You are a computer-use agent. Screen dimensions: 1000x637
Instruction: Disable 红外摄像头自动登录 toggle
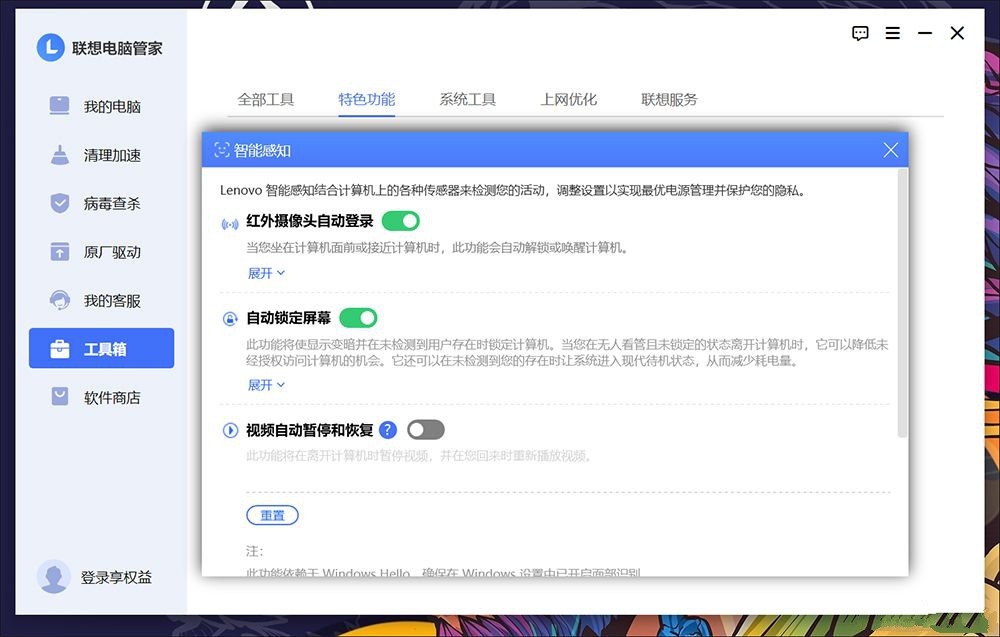pyautogui.click(x=401, y=221)
